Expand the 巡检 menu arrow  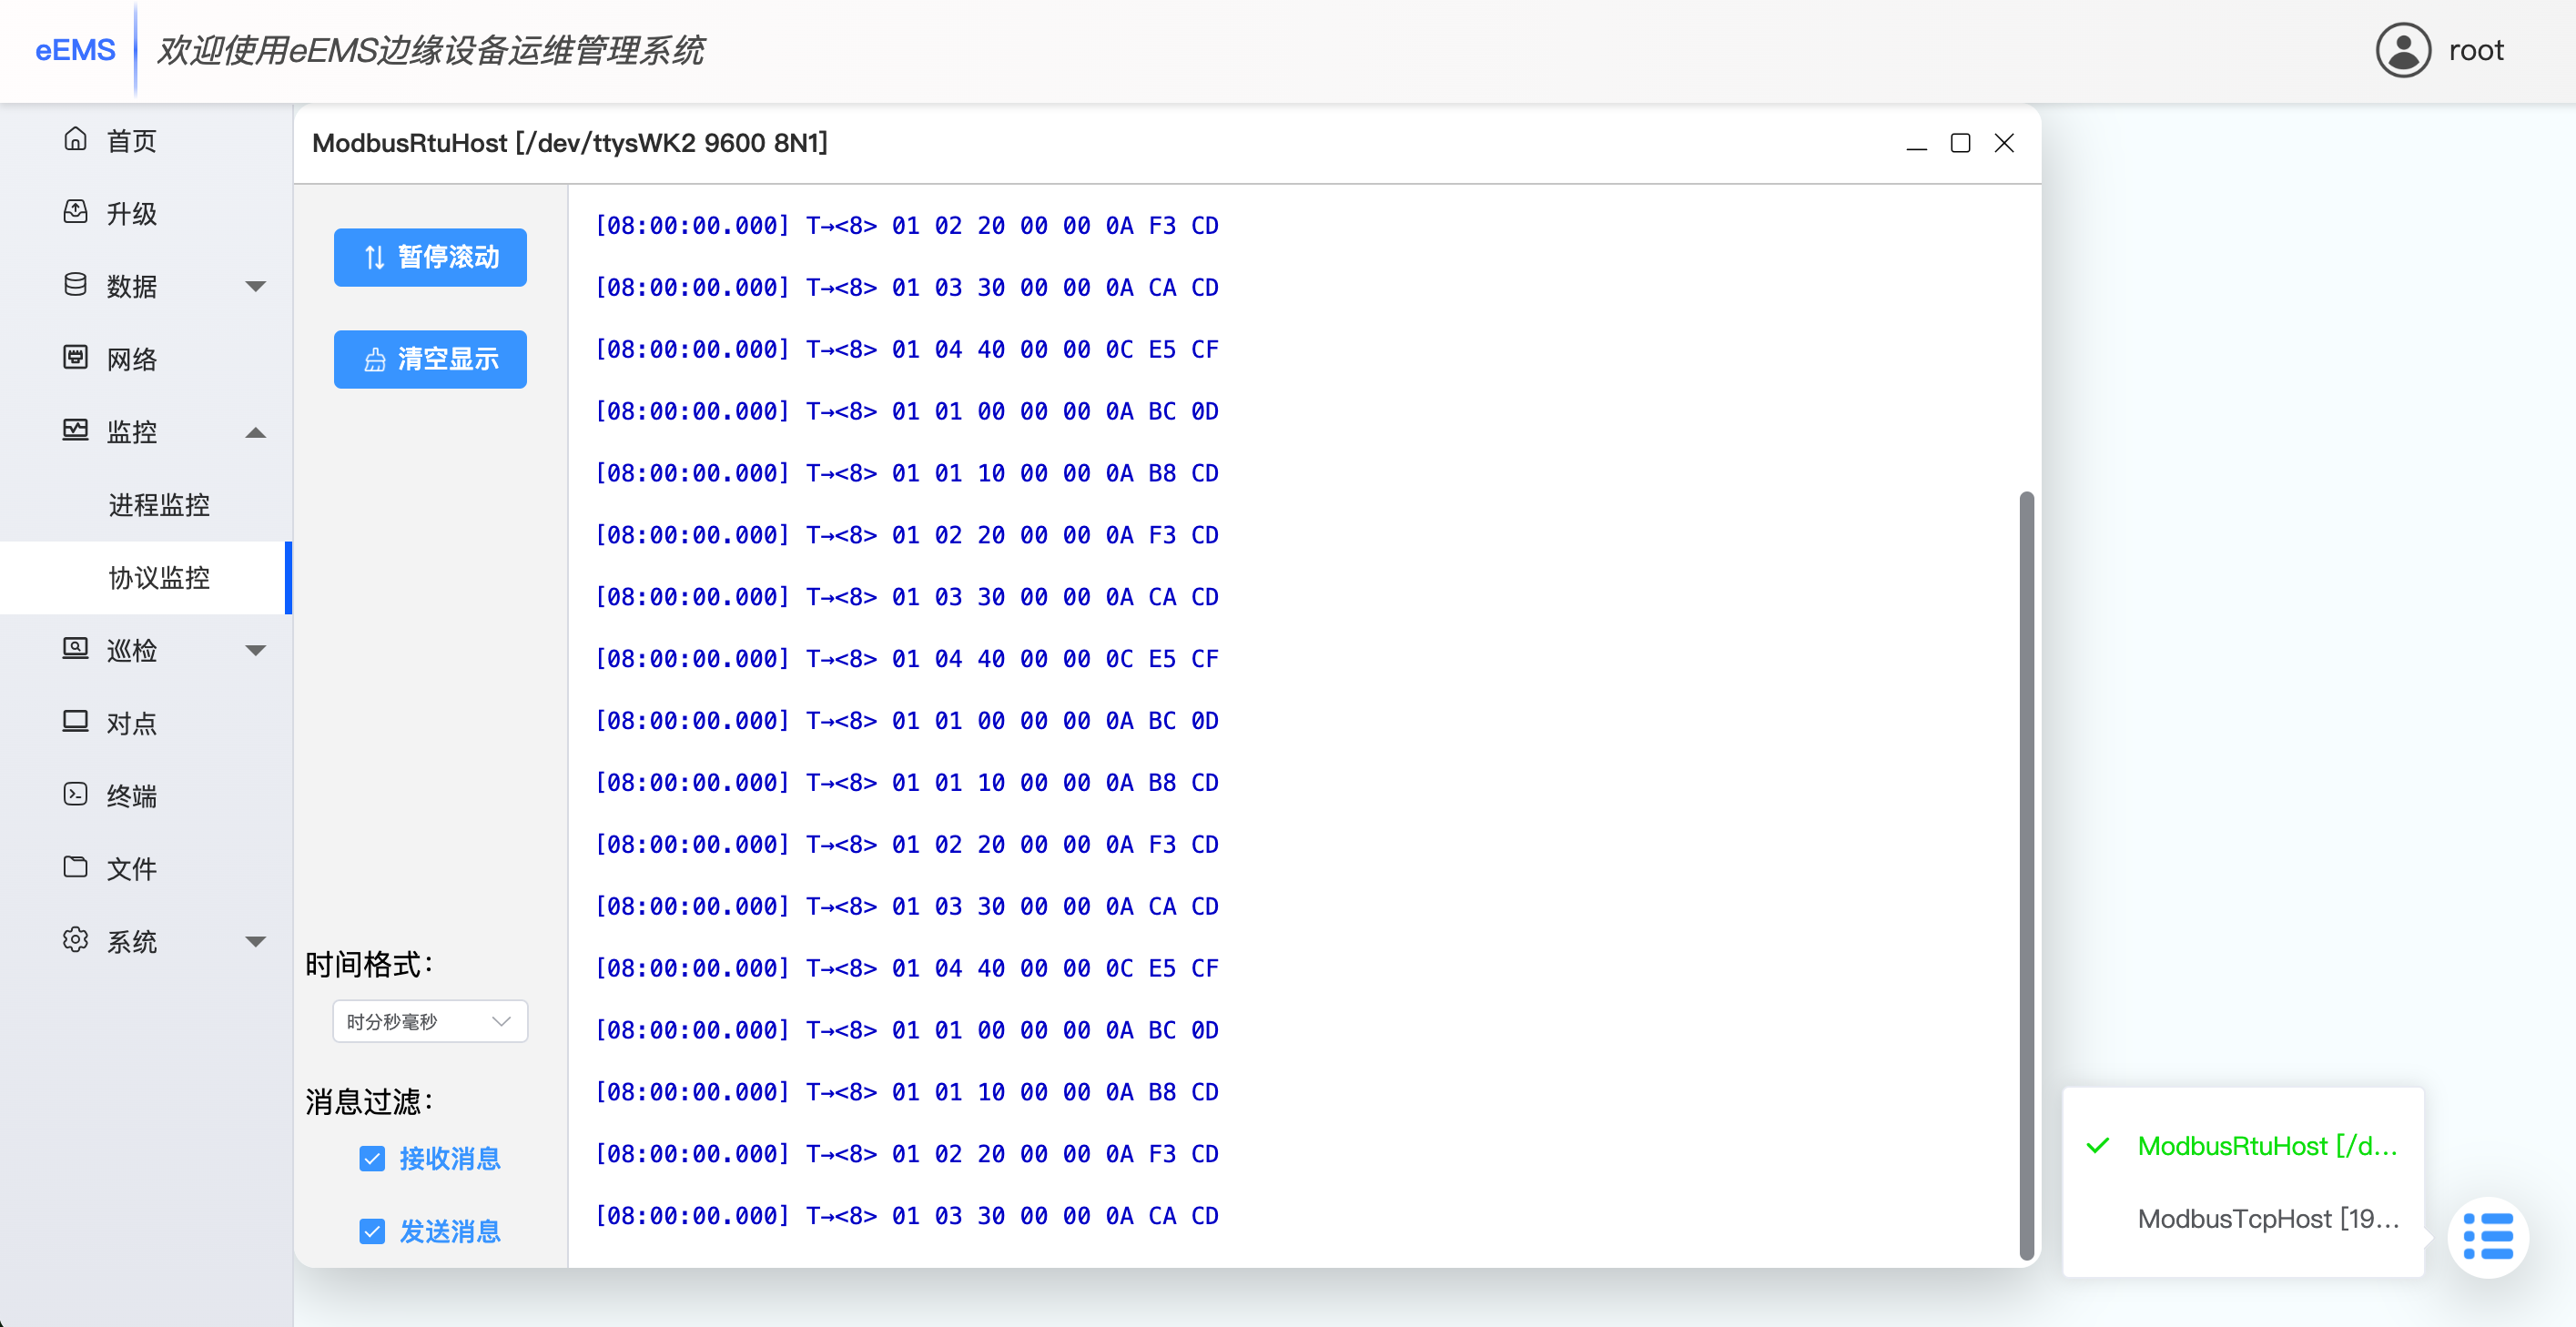[x=256, y=651]
